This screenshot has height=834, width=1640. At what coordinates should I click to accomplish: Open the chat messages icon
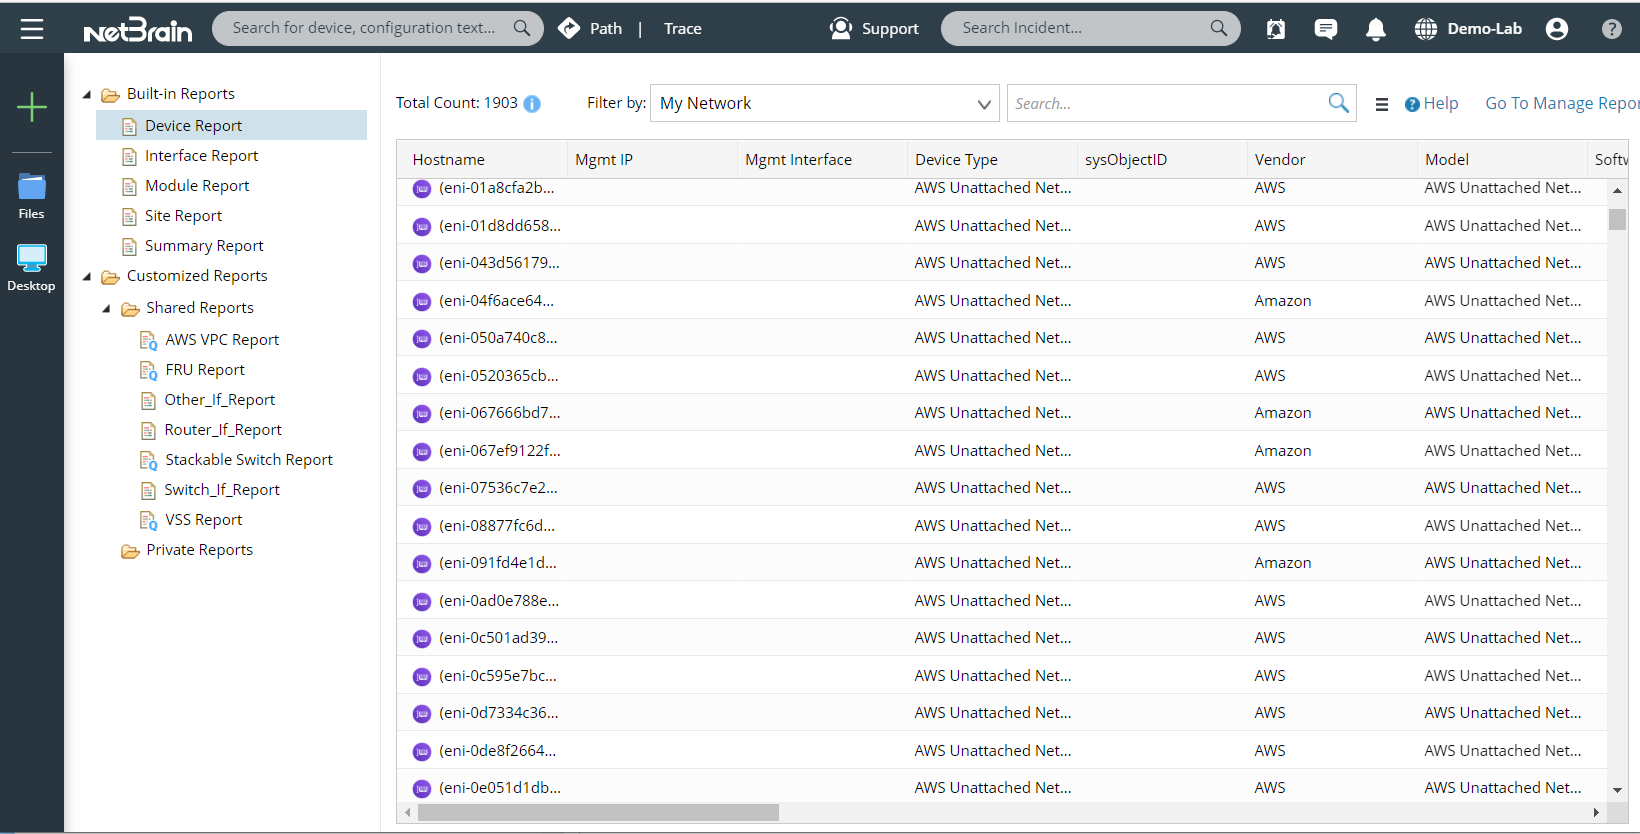click(x=1326, y=29)
